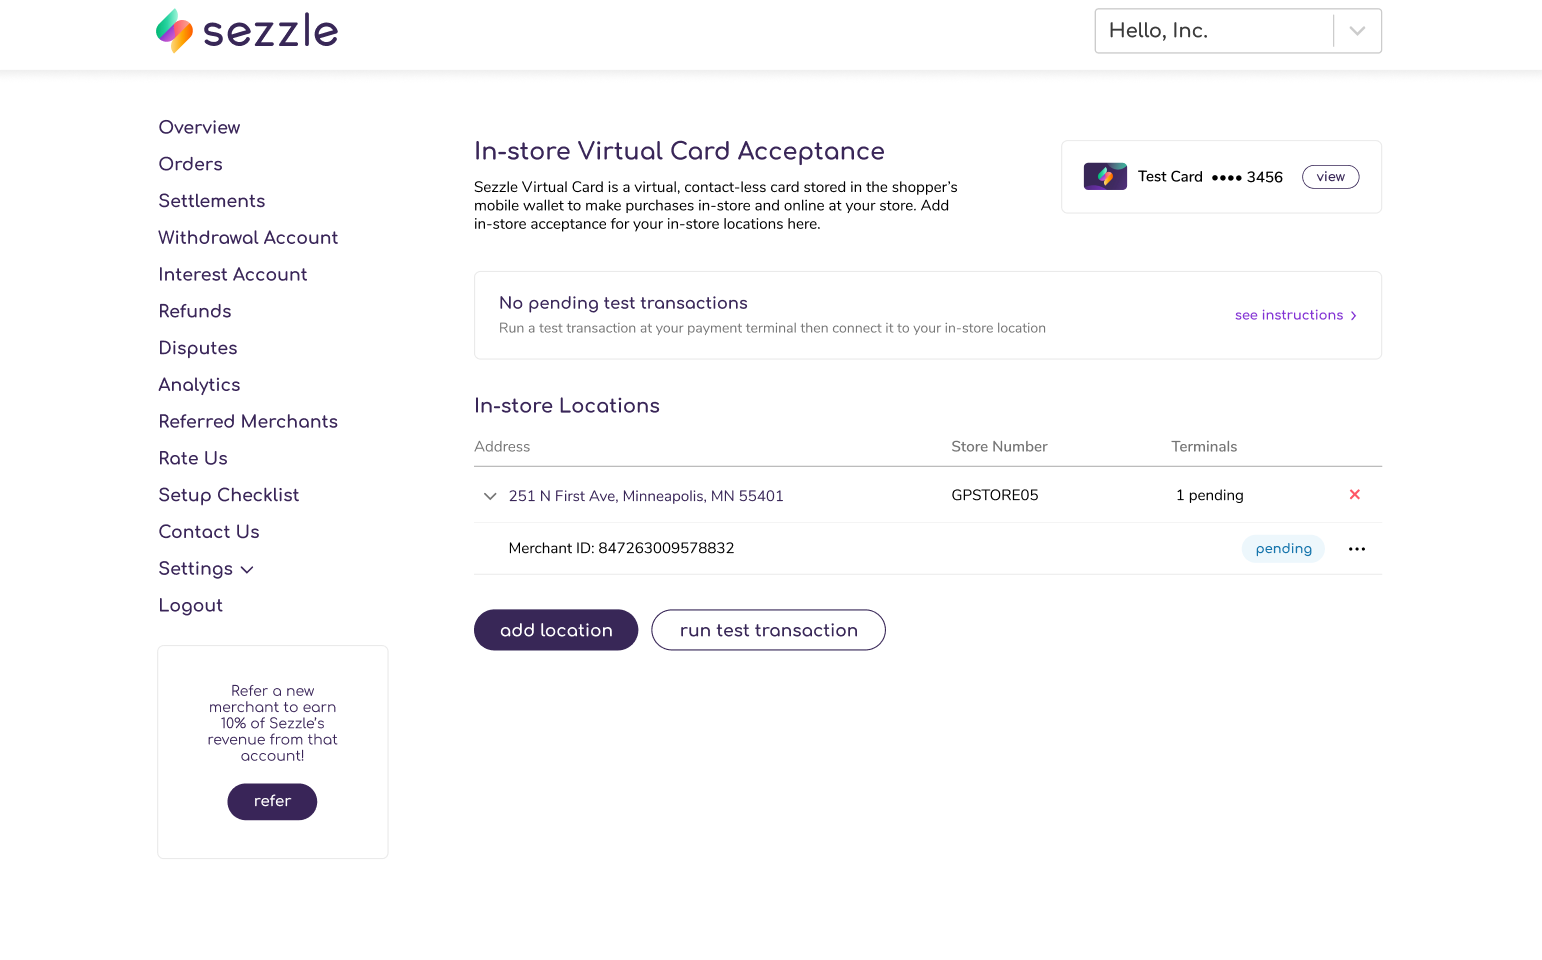Click the No pending test transactions heading
The image size is (1542, 960).
[x=623, y=303]
